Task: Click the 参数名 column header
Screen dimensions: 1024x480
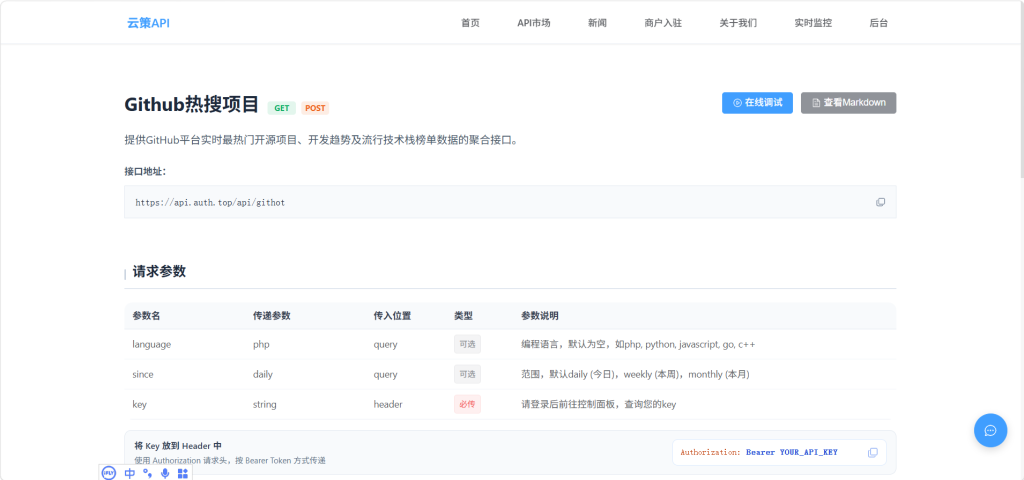Action: coord(146,315)
